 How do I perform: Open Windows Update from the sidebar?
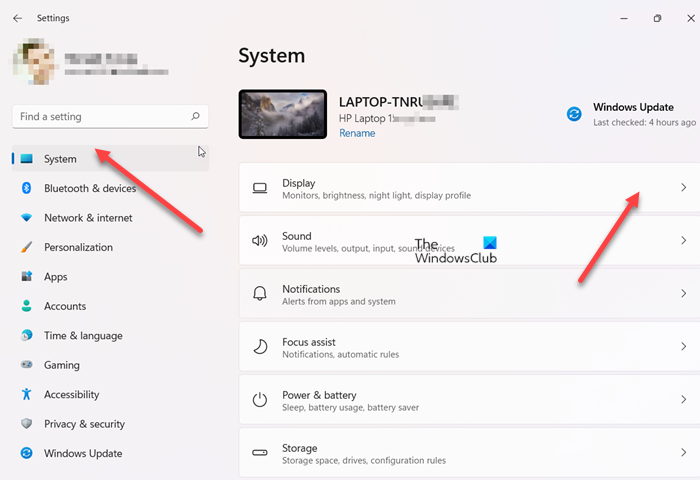(x=110, y=453)
